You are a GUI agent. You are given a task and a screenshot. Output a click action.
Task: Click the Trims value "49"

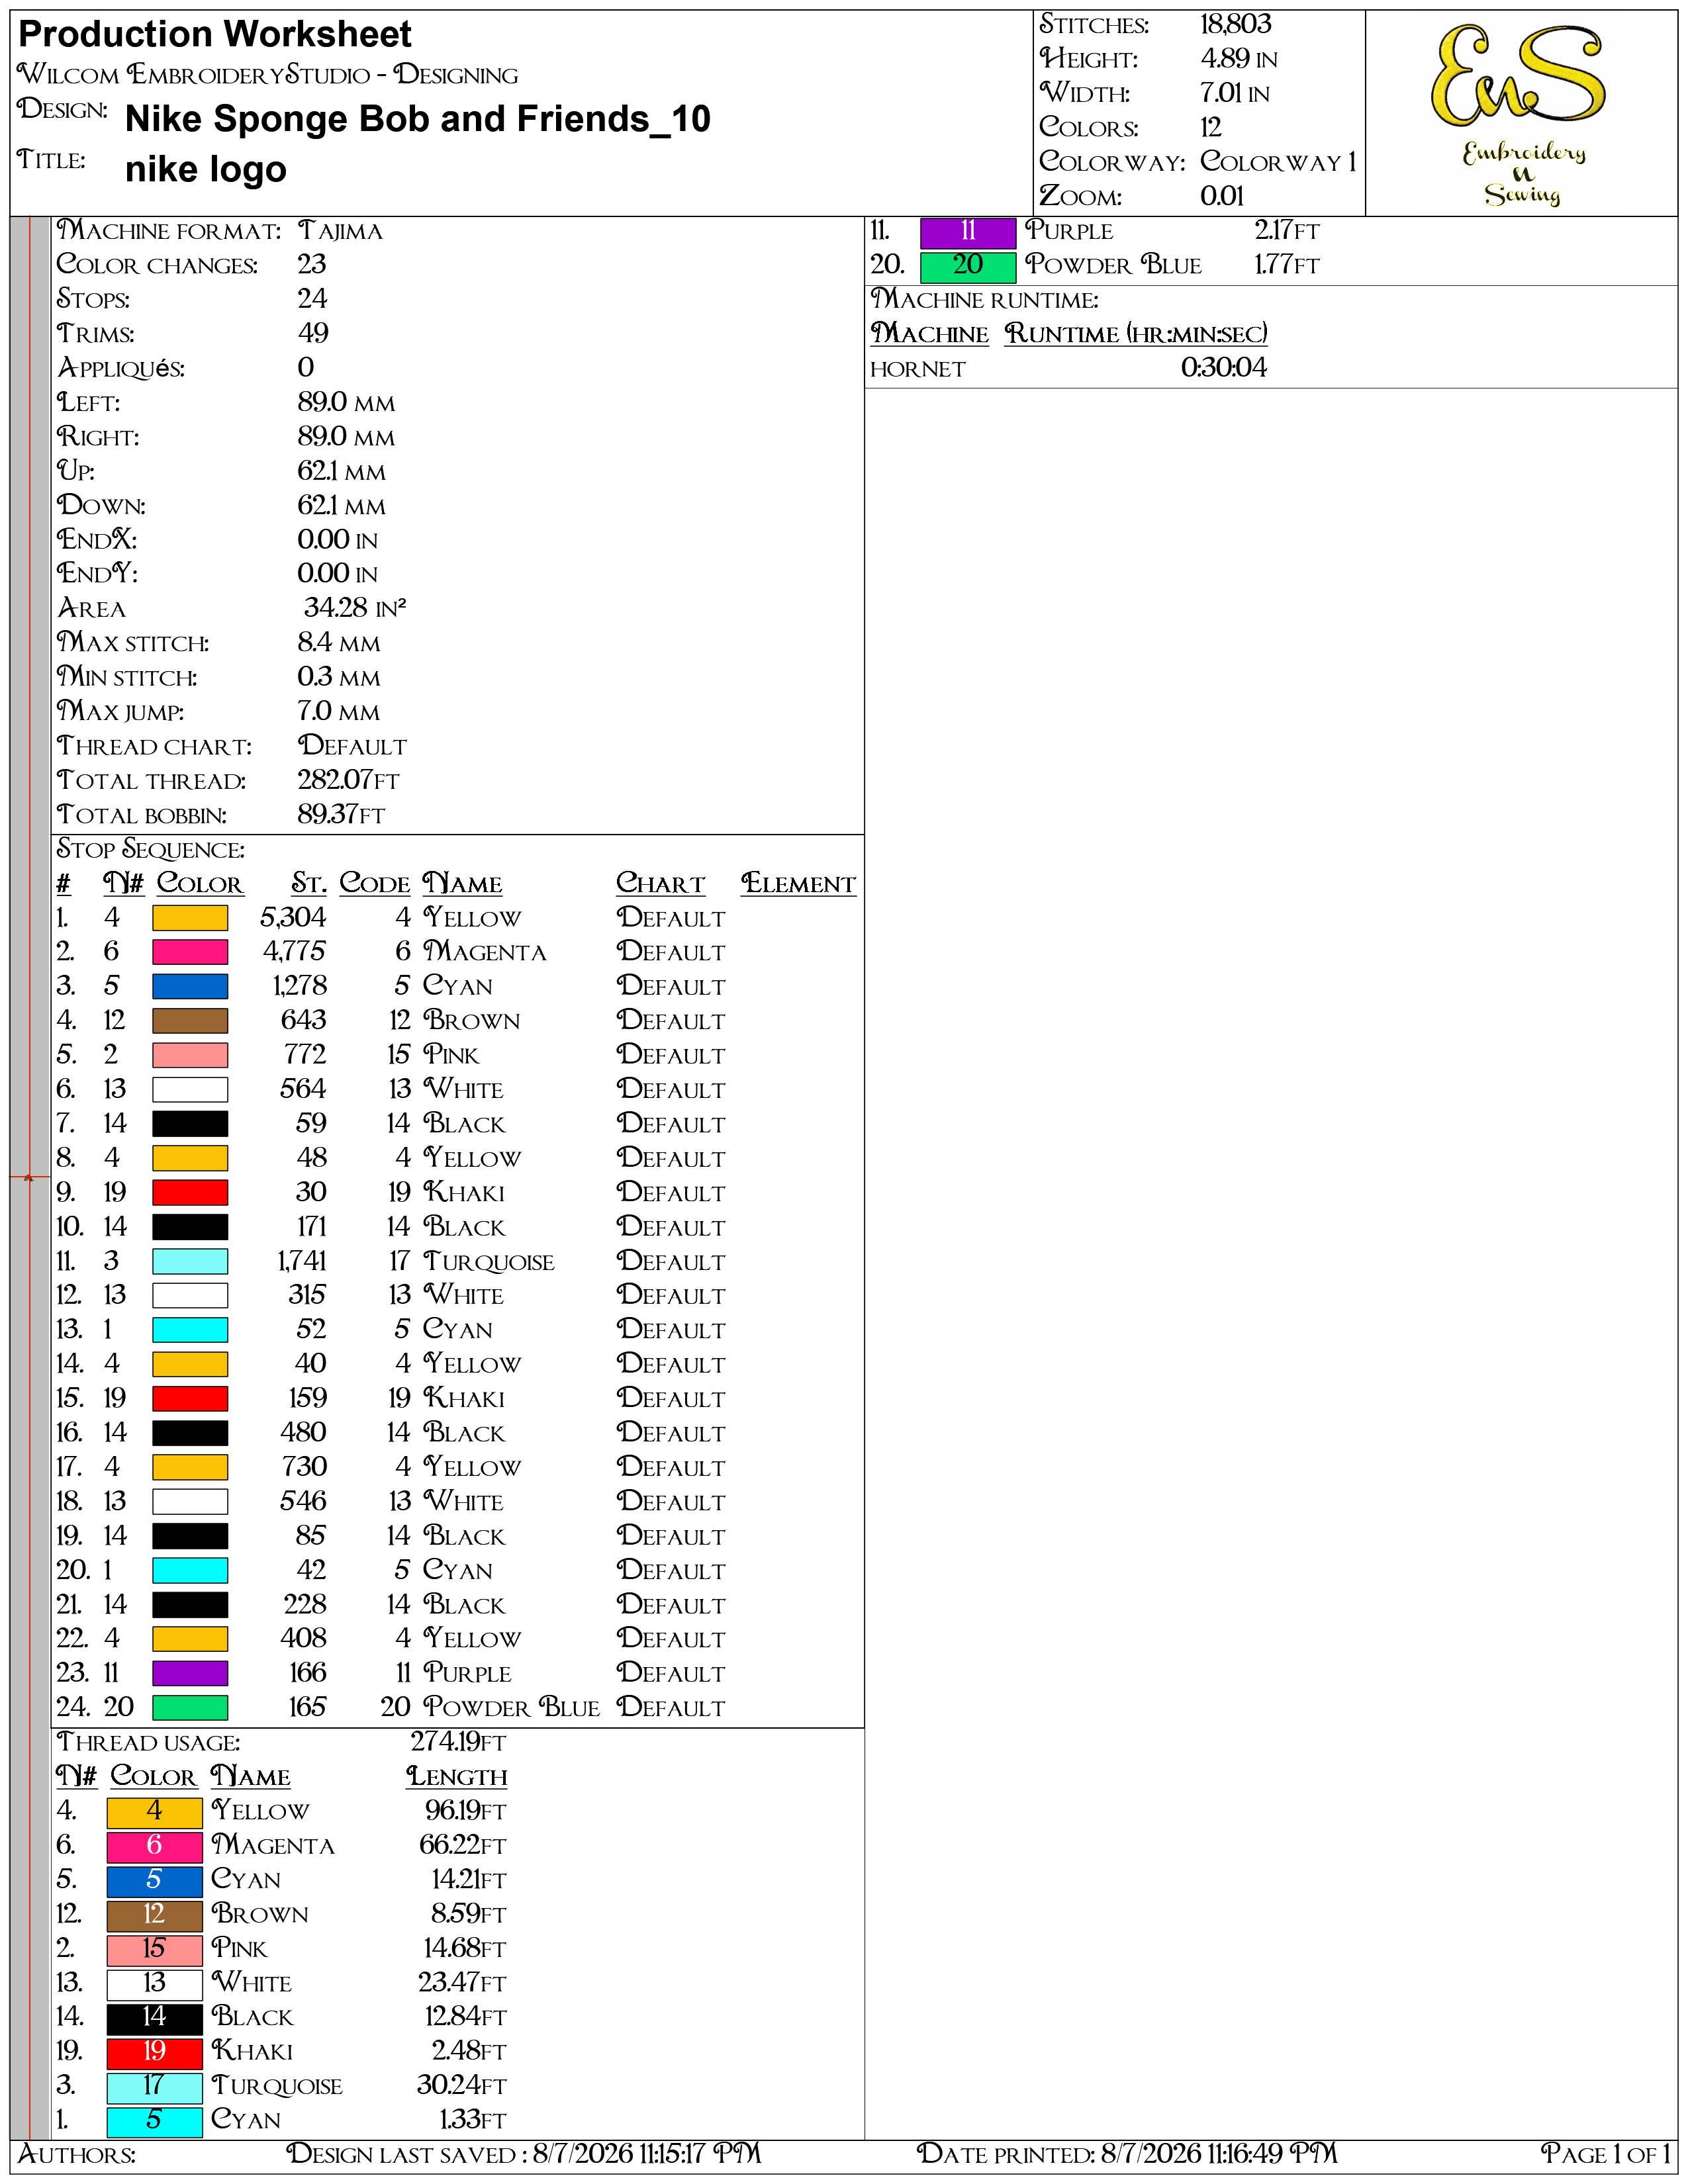pyautogui.click(x=313, y=334)
